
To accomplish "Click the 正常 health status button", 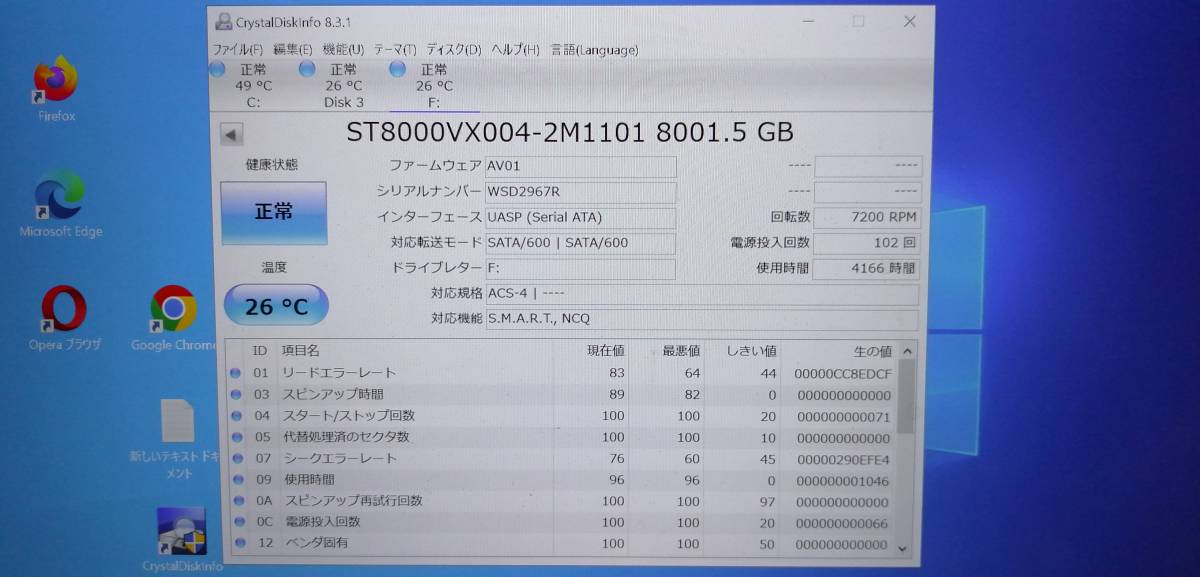I will 273,213.
